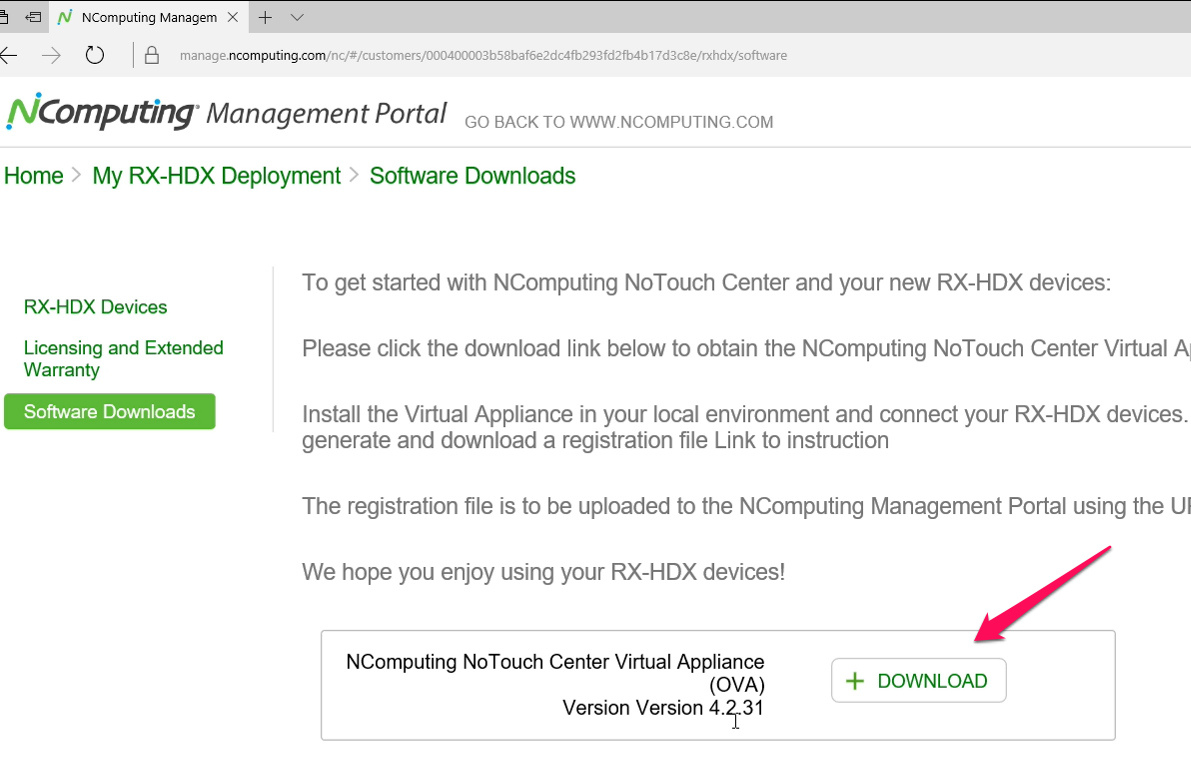Click the plus icon in the Download button
Screen dimensions: 1191x783
[x=855, y=681]
